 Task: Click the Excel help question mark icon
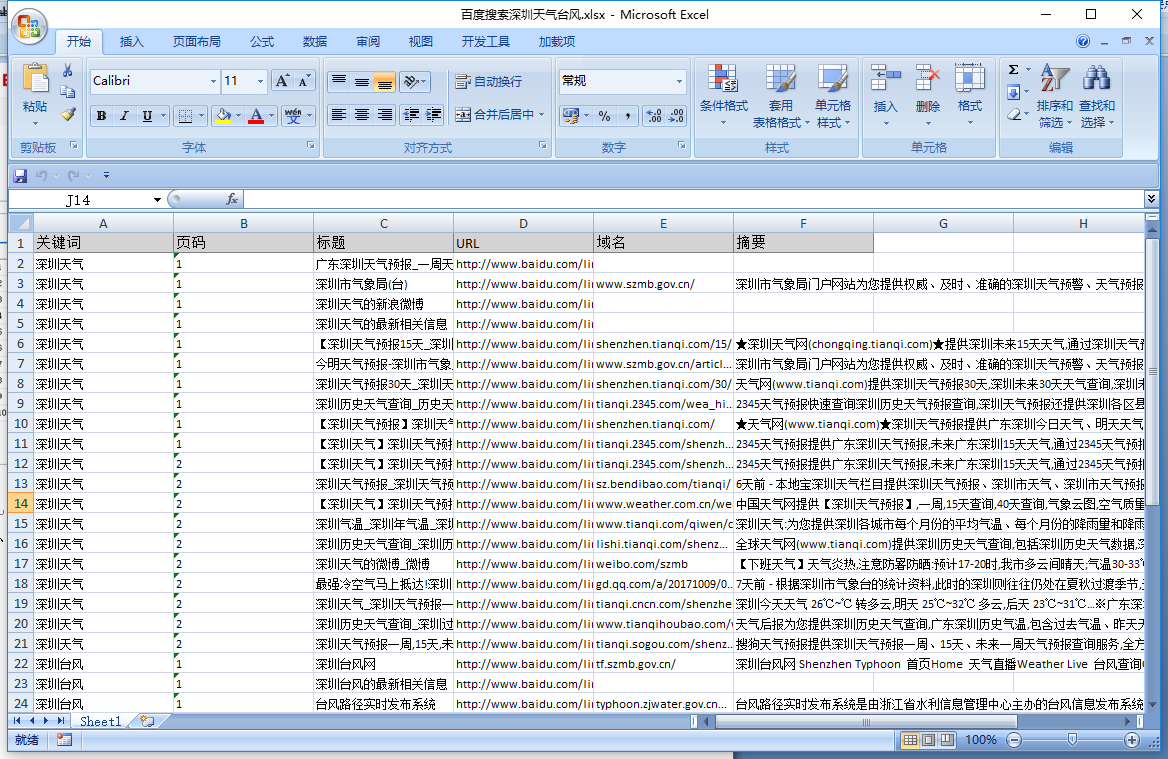click(1083, 42)
